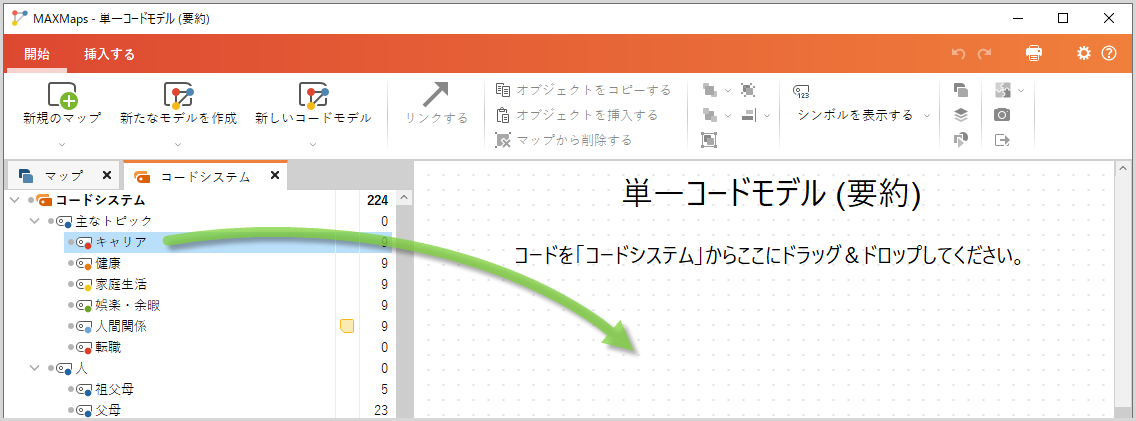Select the 父母 code

[108, 411]
